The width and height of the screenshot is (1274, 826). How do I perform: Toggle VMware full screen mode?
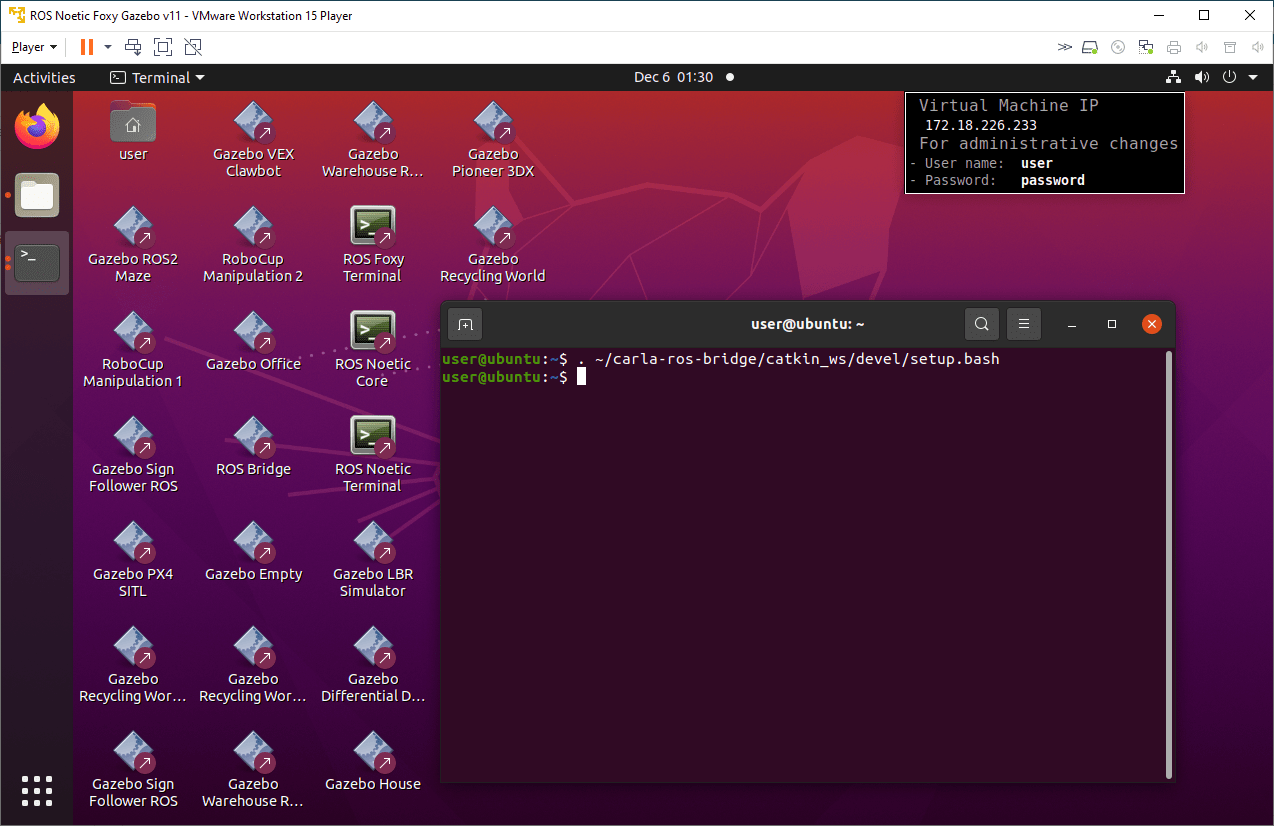click(x=163, y=47)
